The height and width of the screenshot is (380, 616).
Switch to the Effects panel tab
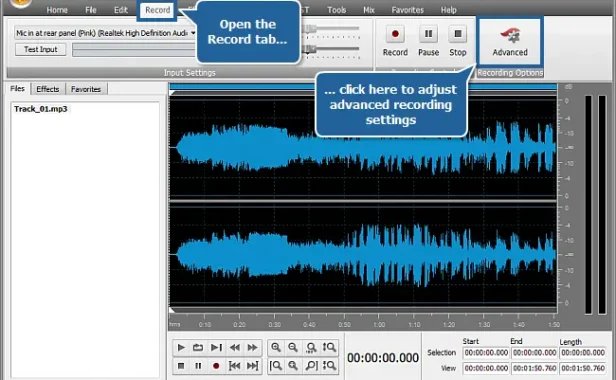(48, 89)
